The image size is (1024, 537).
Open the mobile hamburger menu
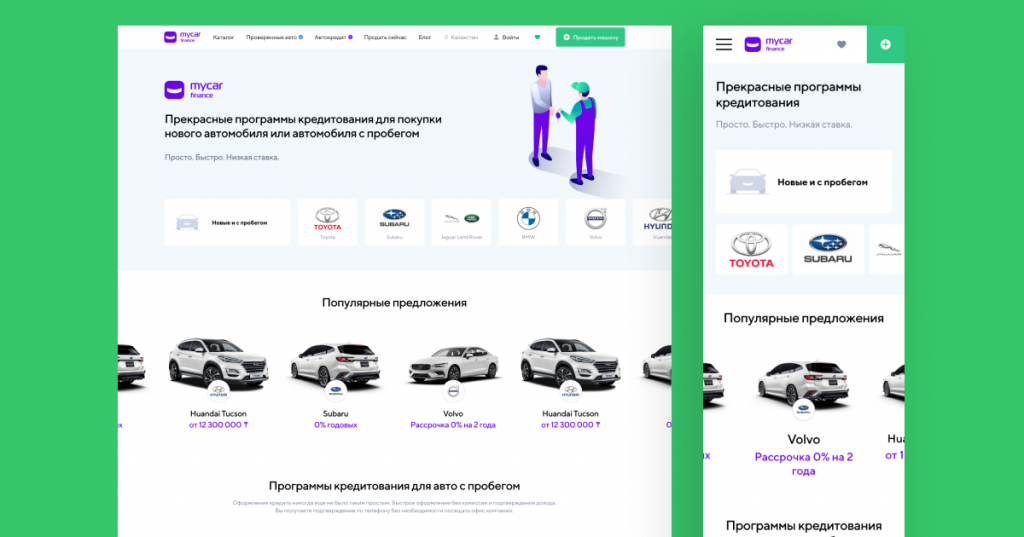(x=724, y=44)
